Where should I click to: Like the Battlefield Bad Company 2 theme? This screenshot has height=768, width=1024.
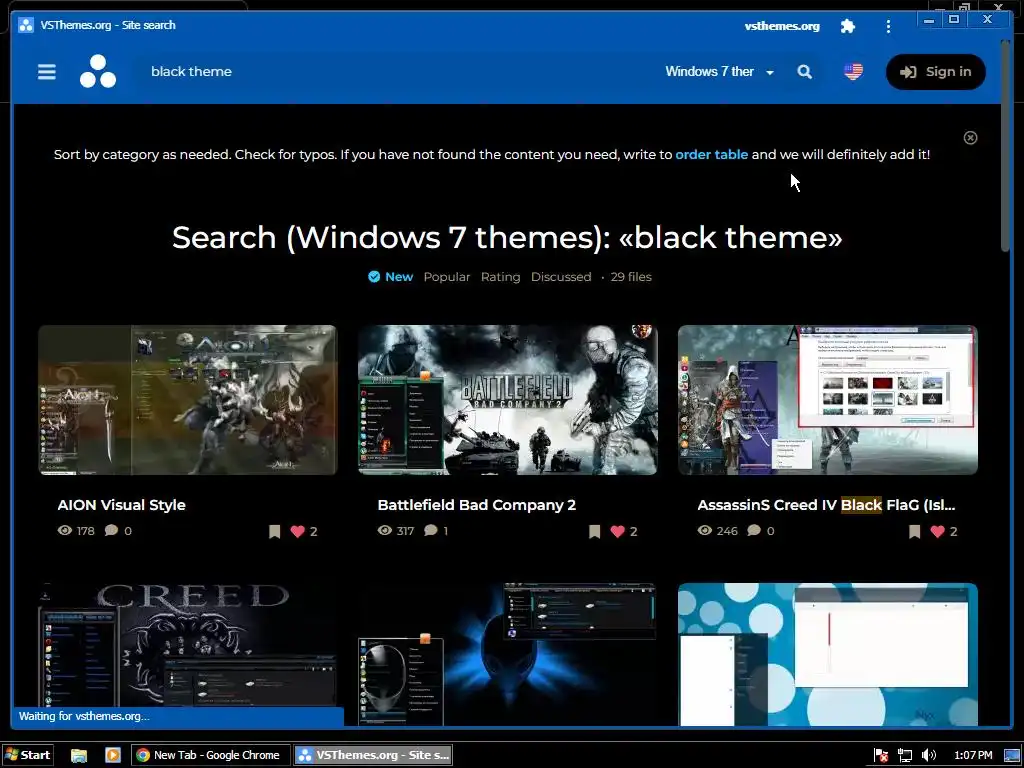click(x=617, y=532)
